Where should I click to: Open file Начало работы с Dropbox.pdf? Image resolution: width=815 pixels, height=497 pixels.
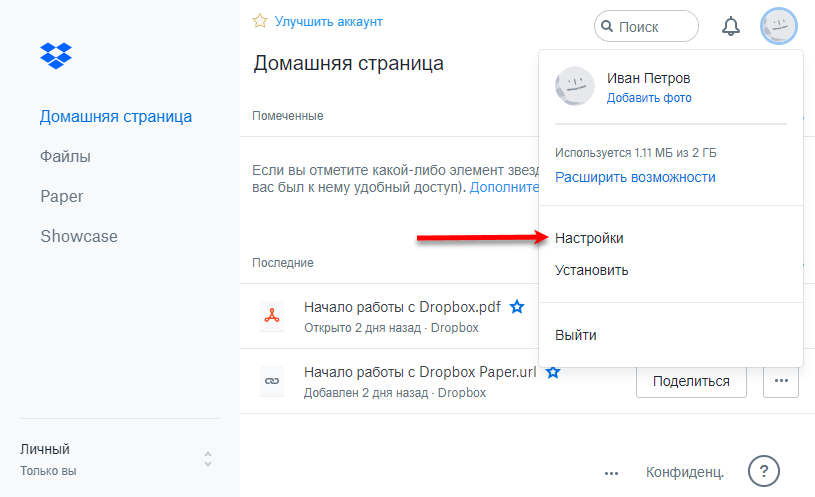(x=402, y=307)
